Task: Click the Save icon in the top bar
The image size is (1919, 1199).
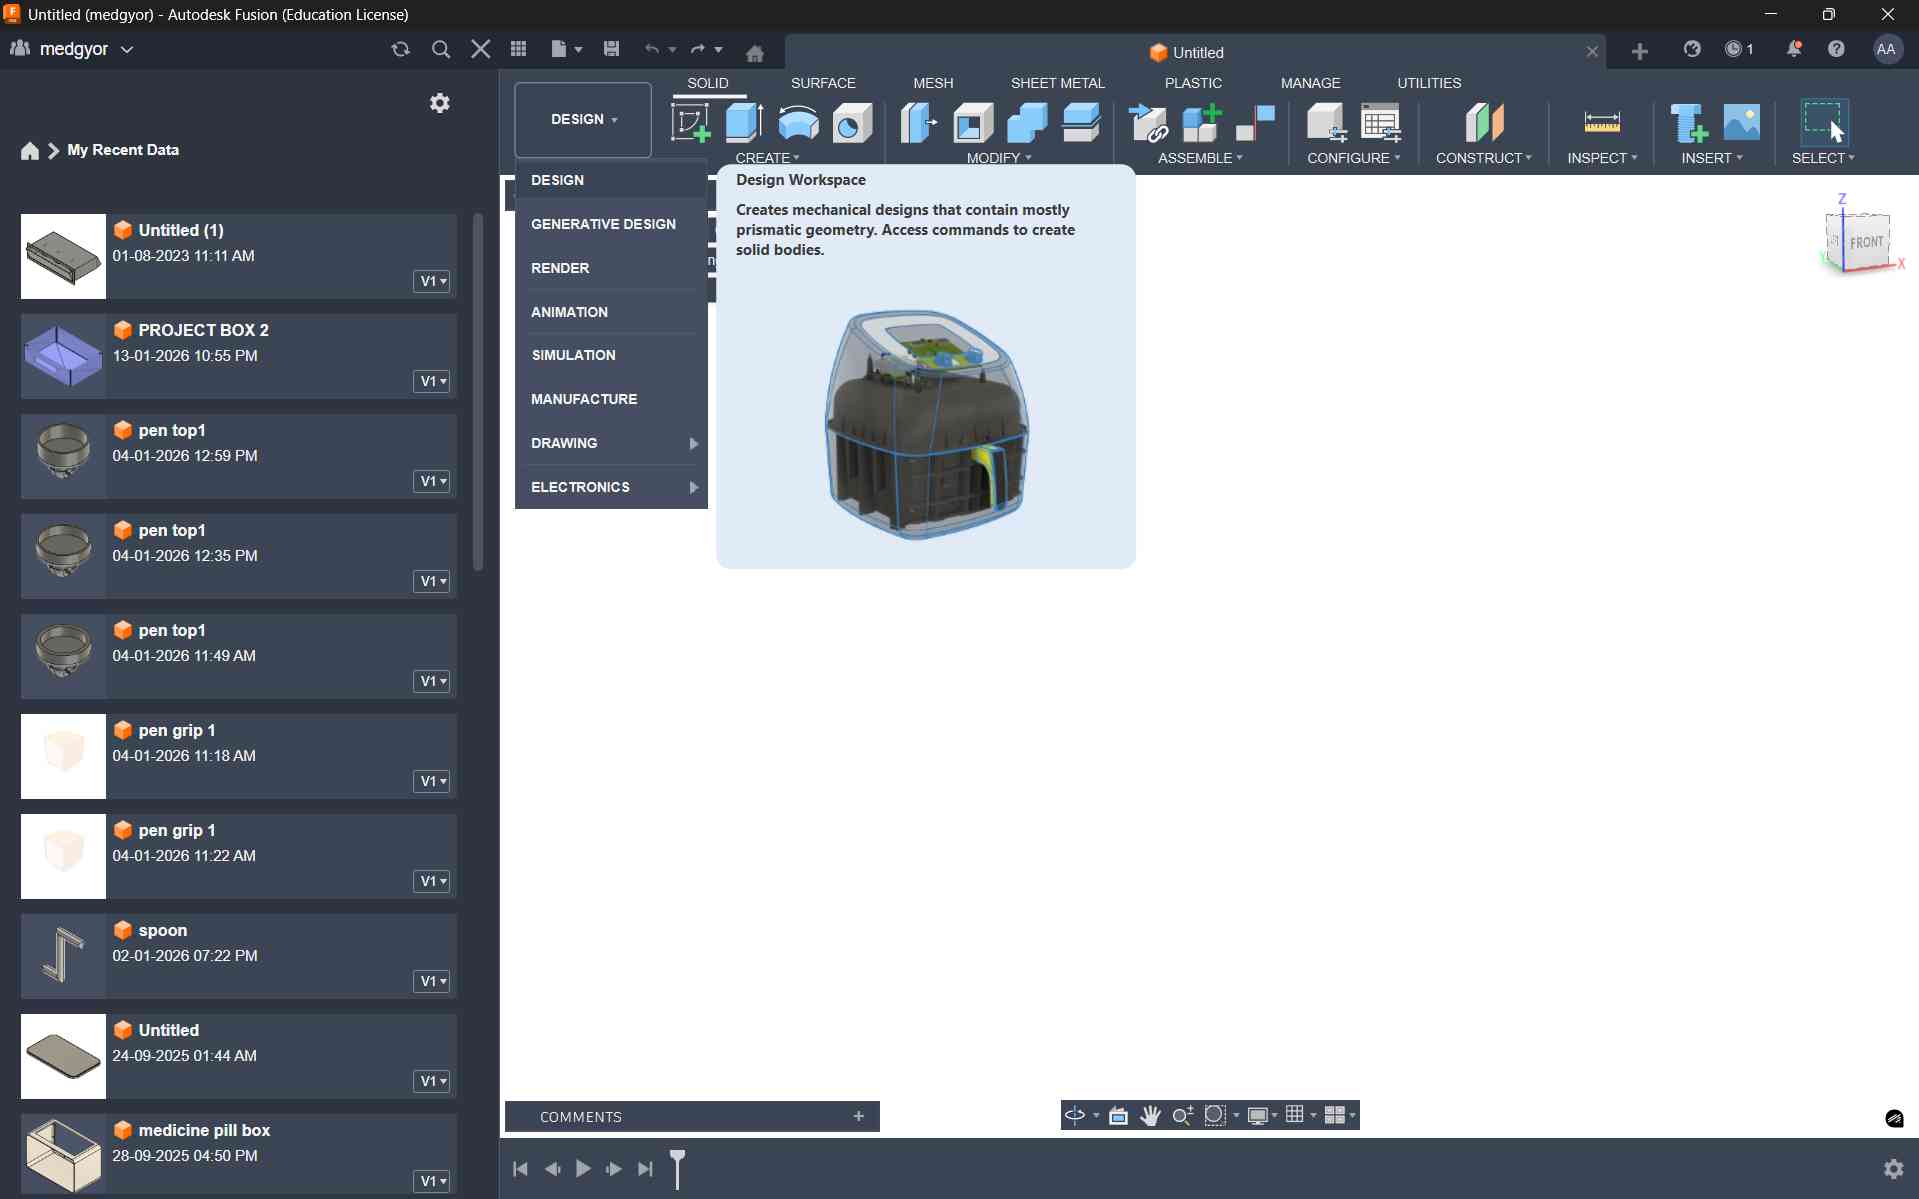Action: pyautogui.click(x=612, y=49)
